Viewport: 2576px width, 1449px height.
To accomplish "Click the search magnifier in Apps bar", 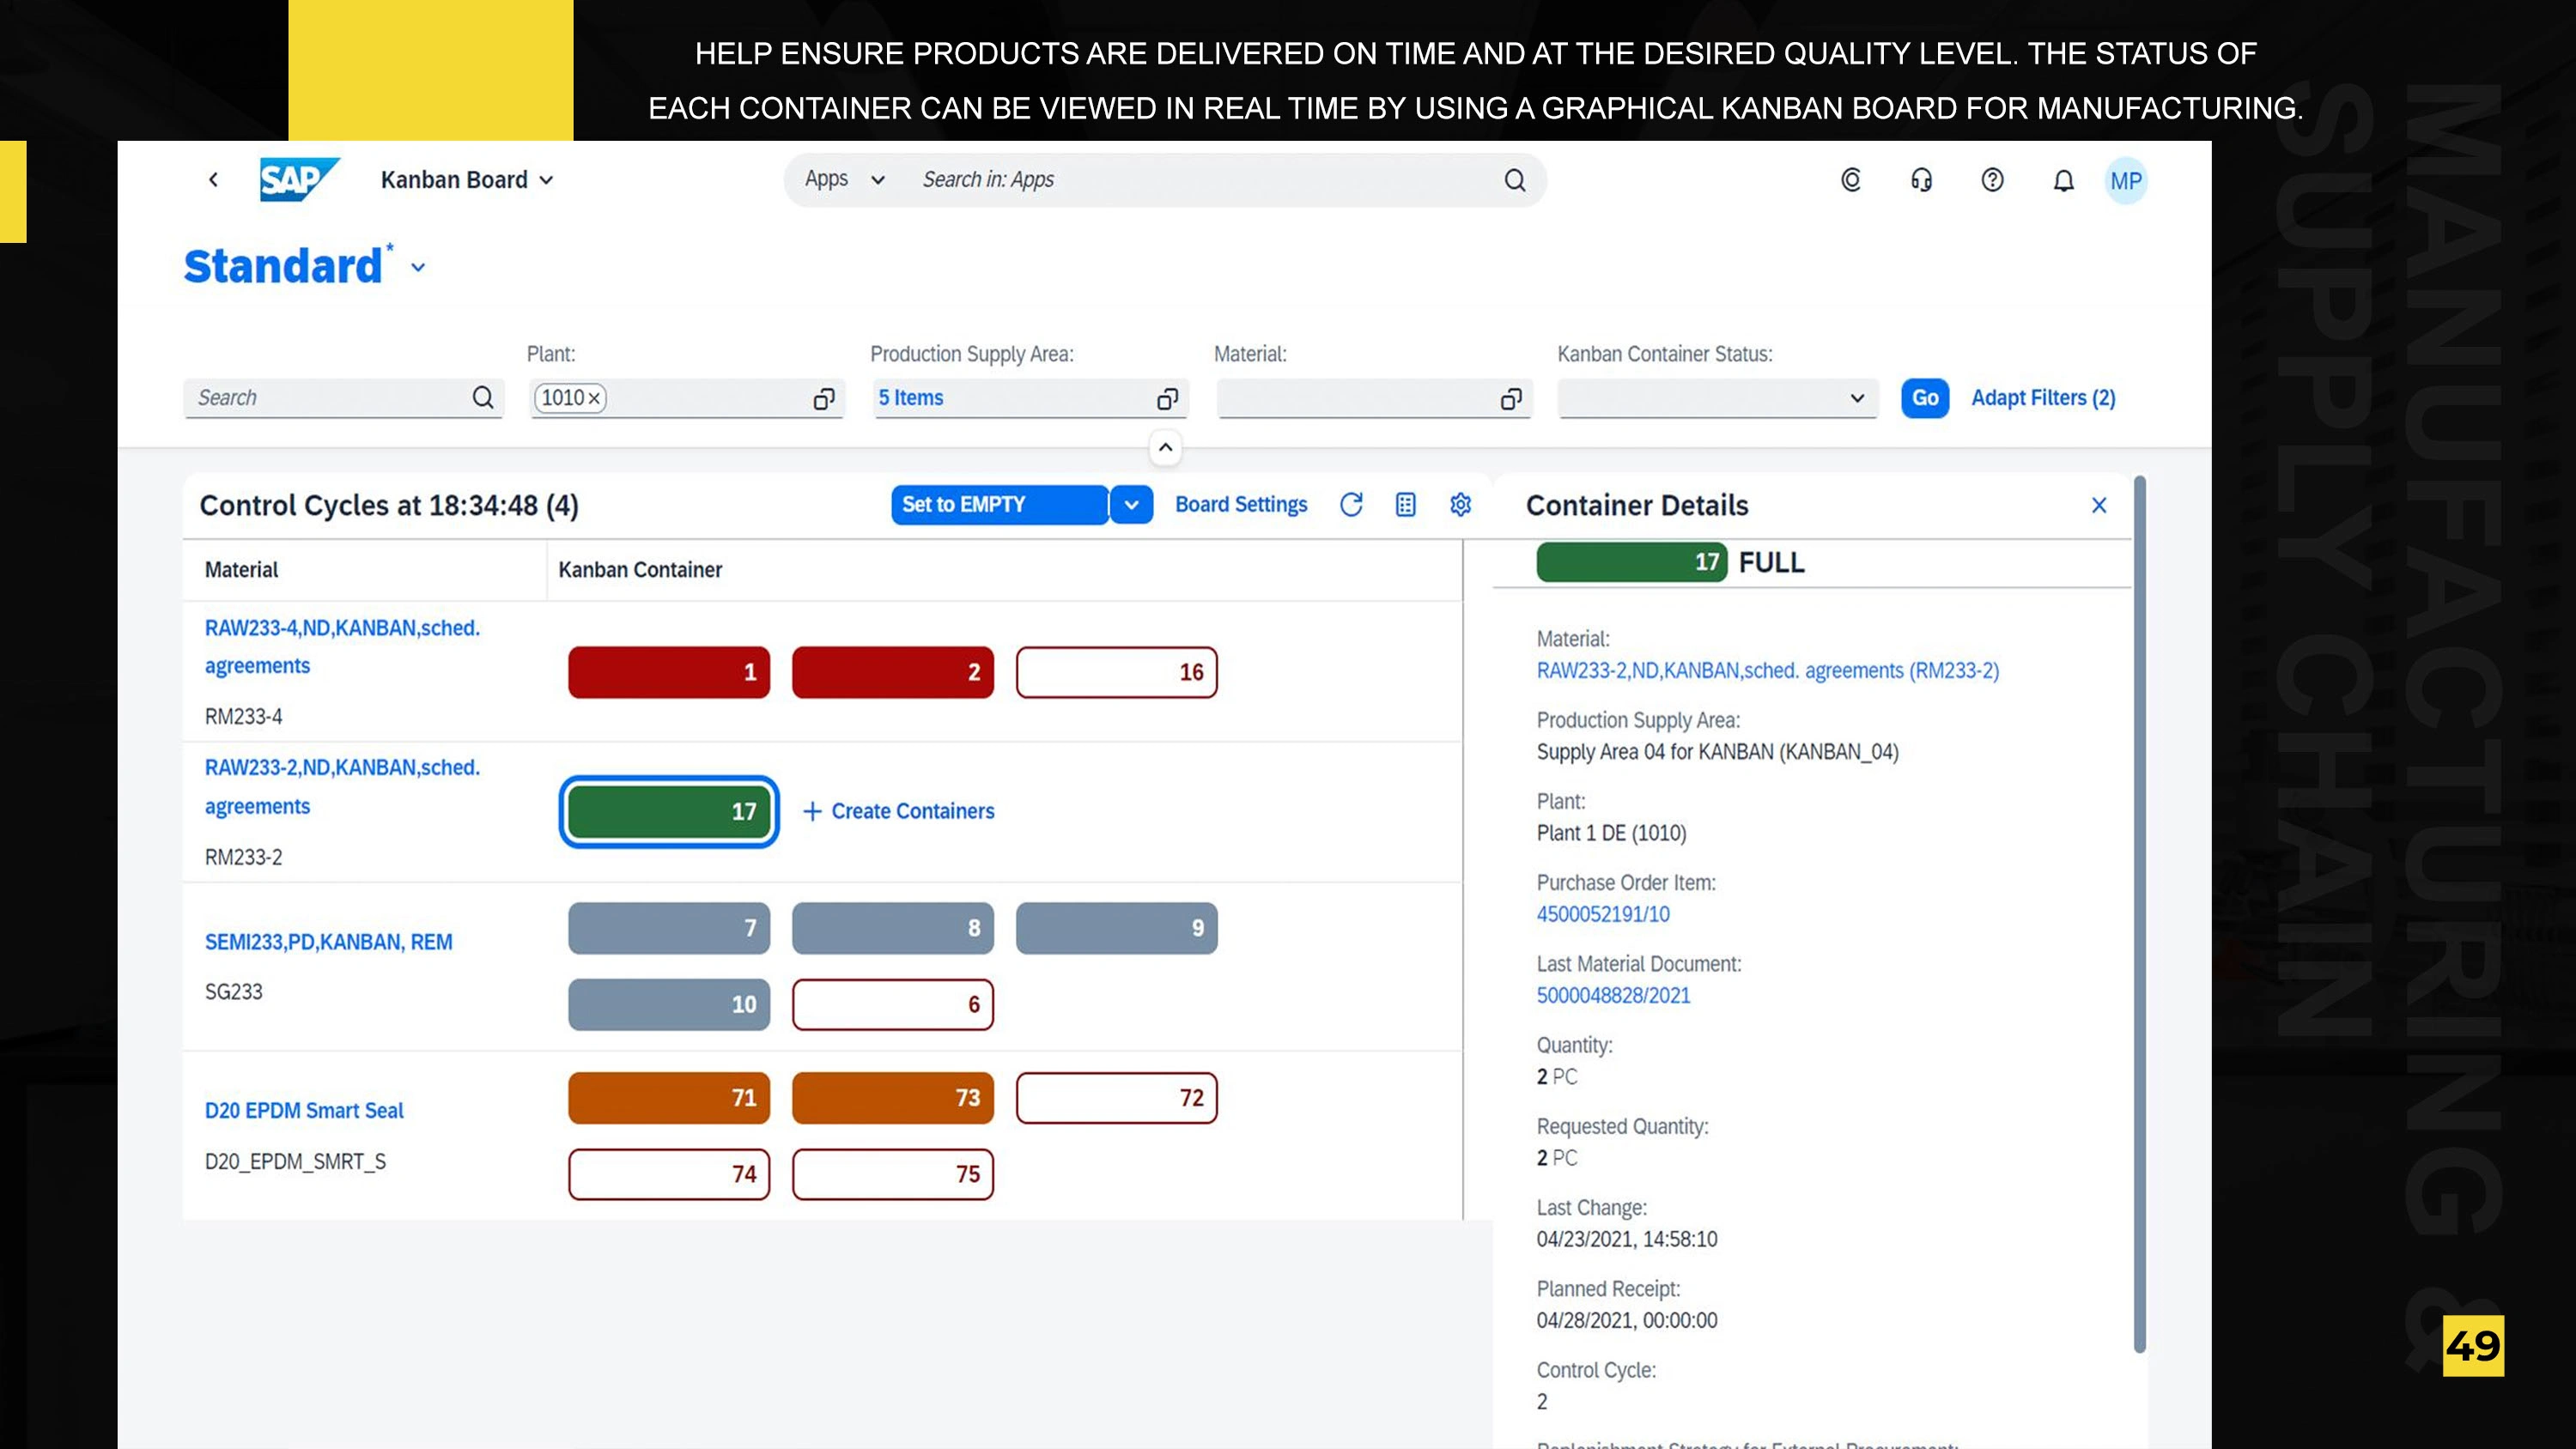I will click(1514, 180).
